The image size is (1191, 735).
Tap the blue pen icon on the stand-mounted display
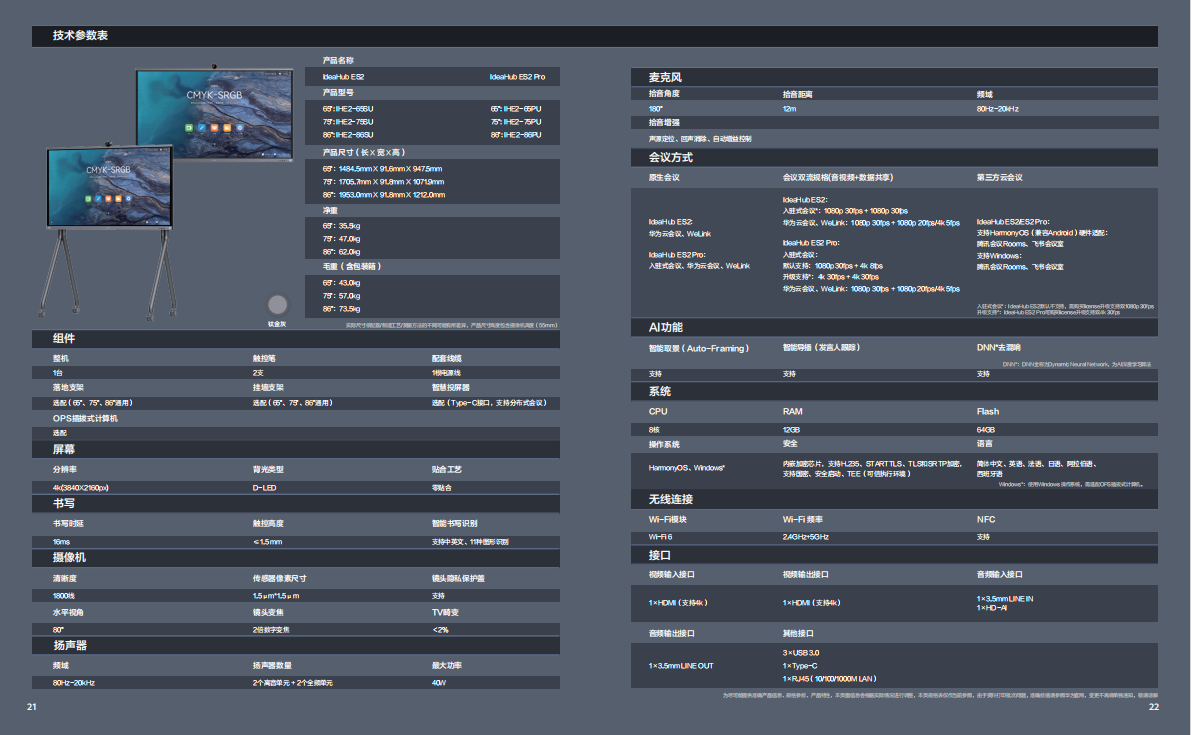[x=98, y=198]
